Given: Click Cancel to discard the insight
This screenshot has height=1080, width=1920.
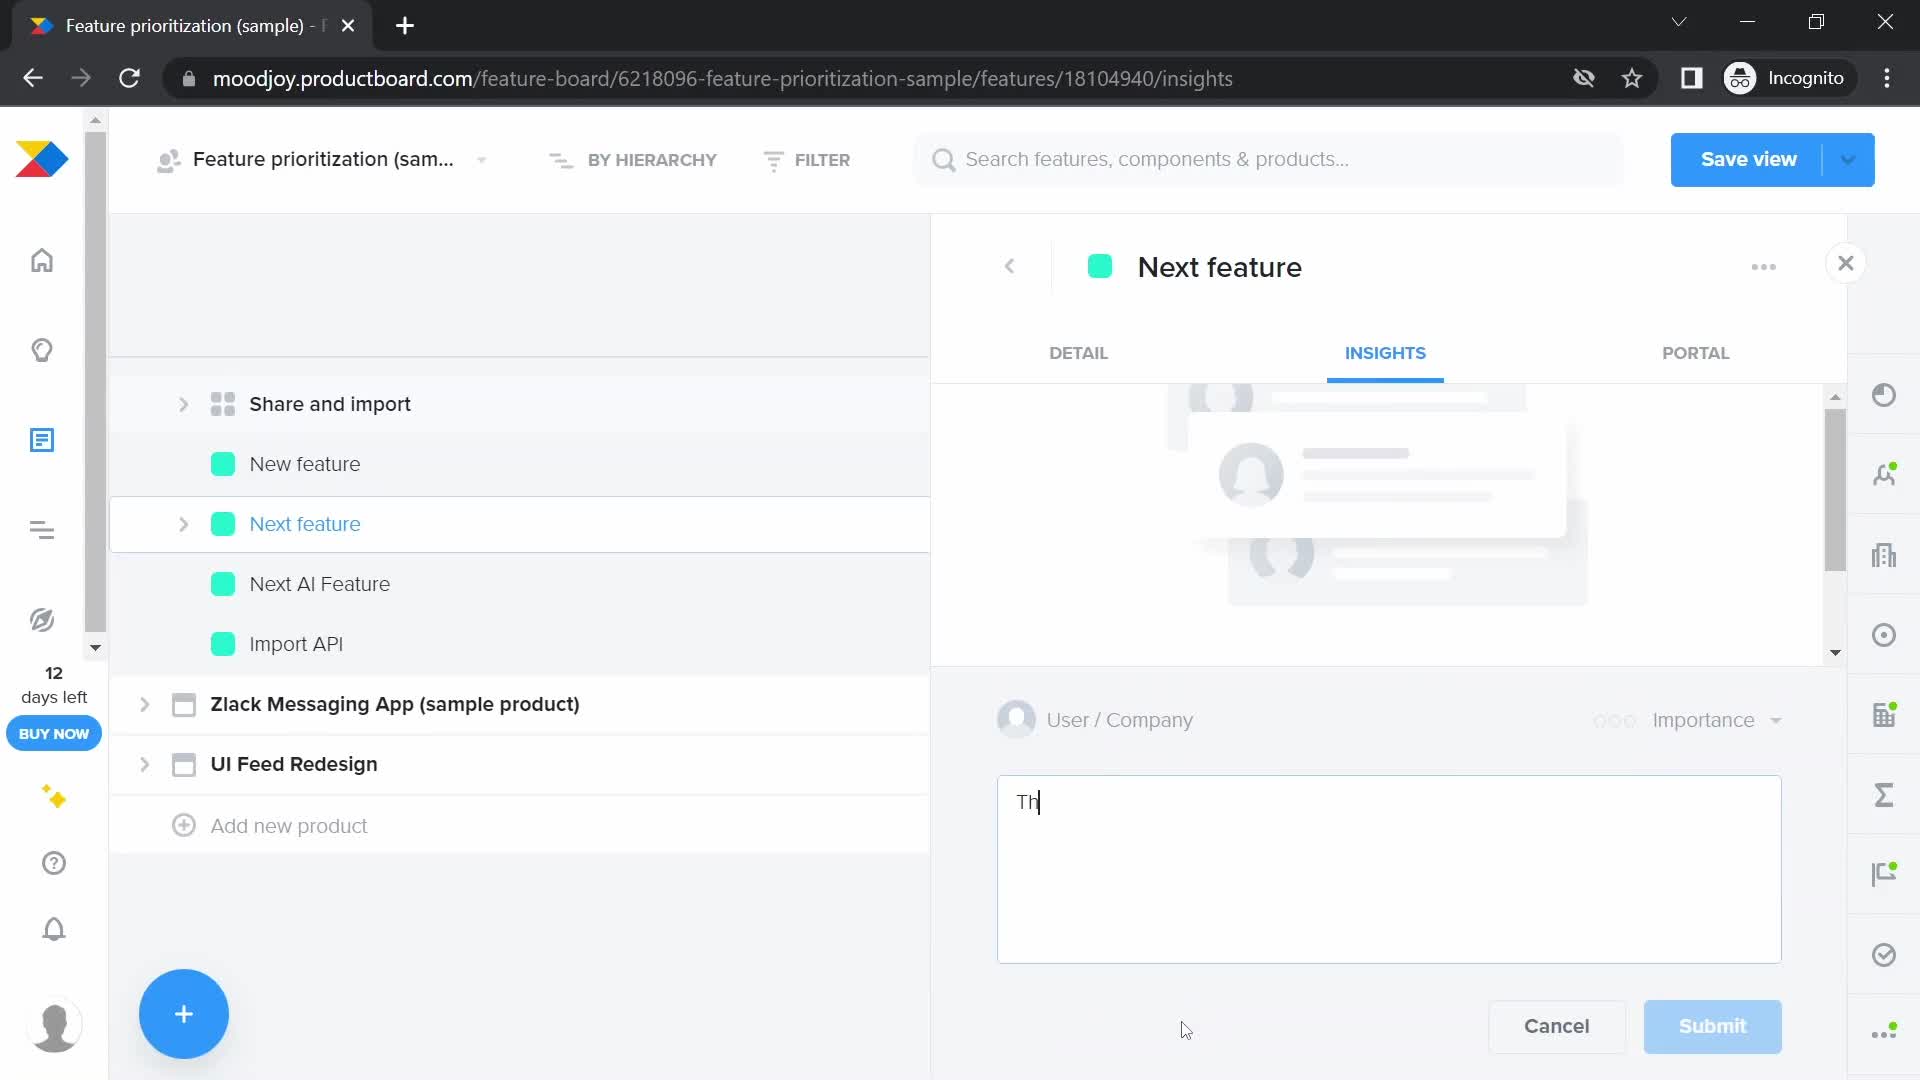Looking at the screenshot, I should [1557, 1026].
